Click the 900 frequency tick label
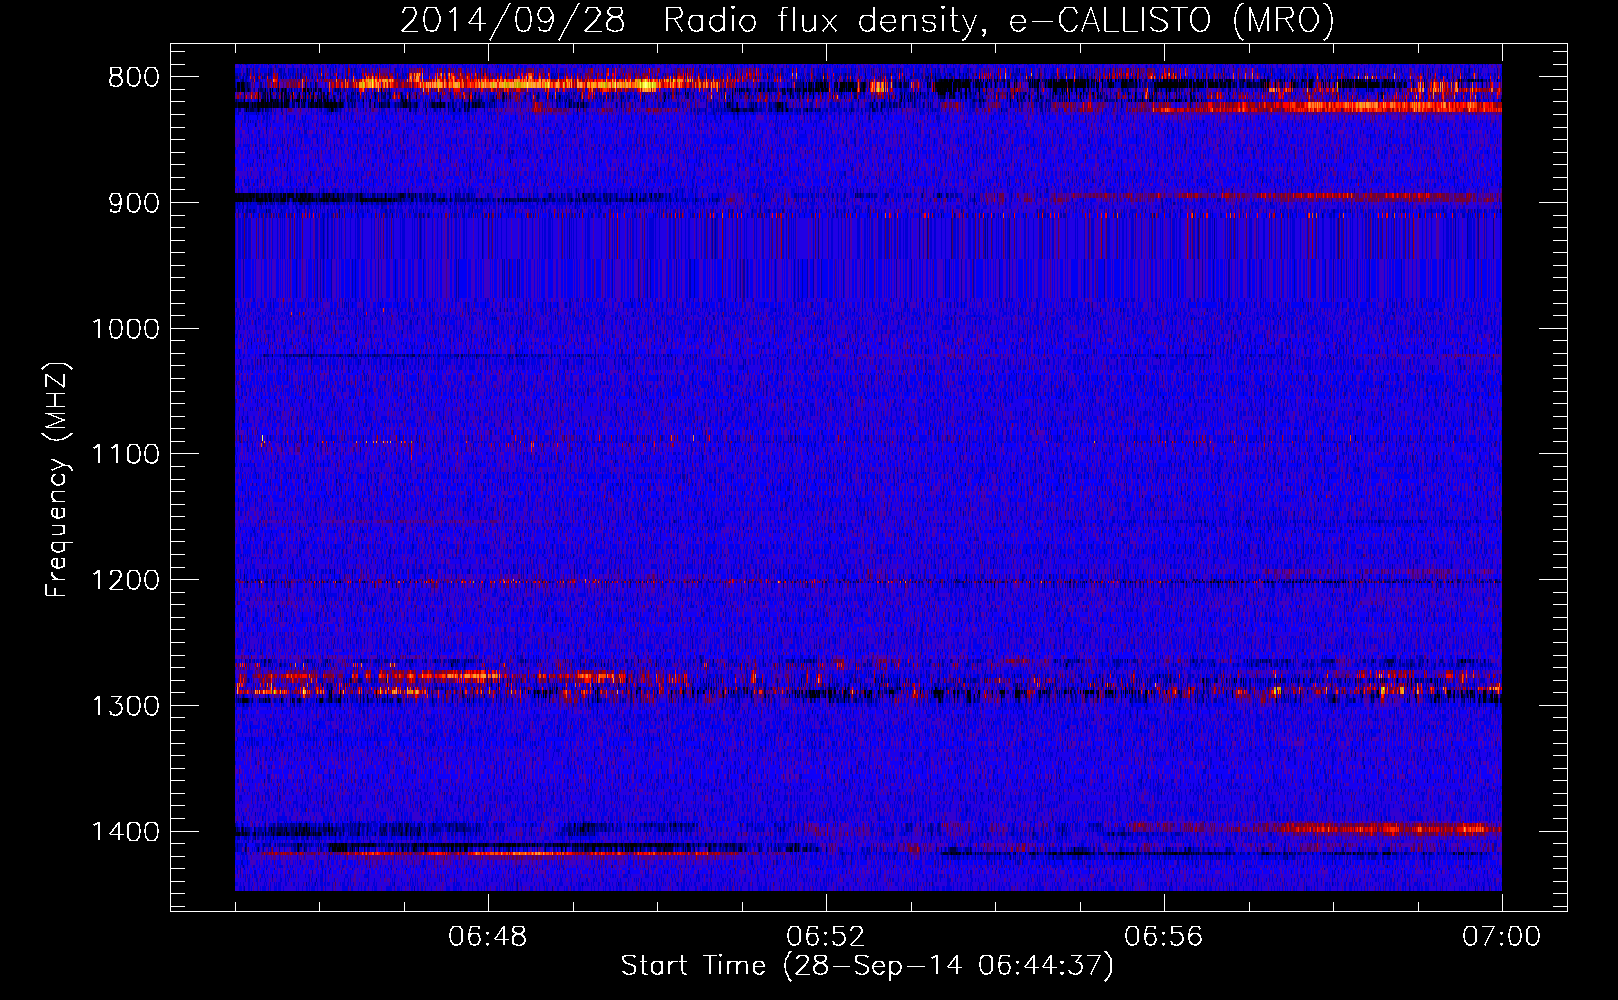The image size is (1618, 1000). tap(134, 203)
